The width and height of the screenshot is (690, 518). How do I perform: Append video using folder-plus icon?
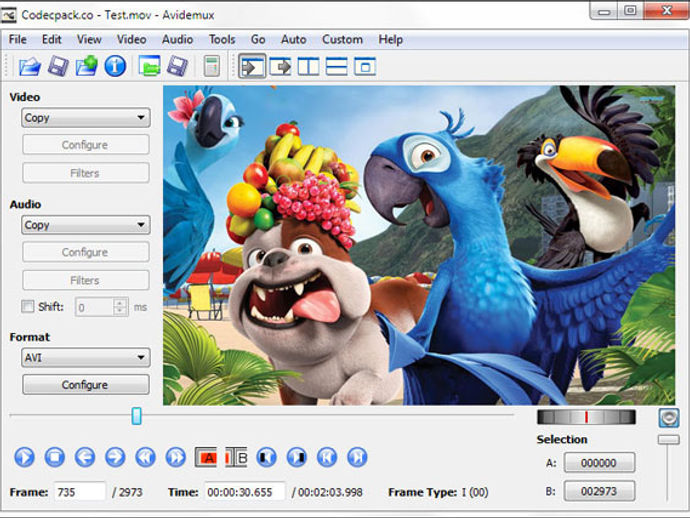point(86,66)
